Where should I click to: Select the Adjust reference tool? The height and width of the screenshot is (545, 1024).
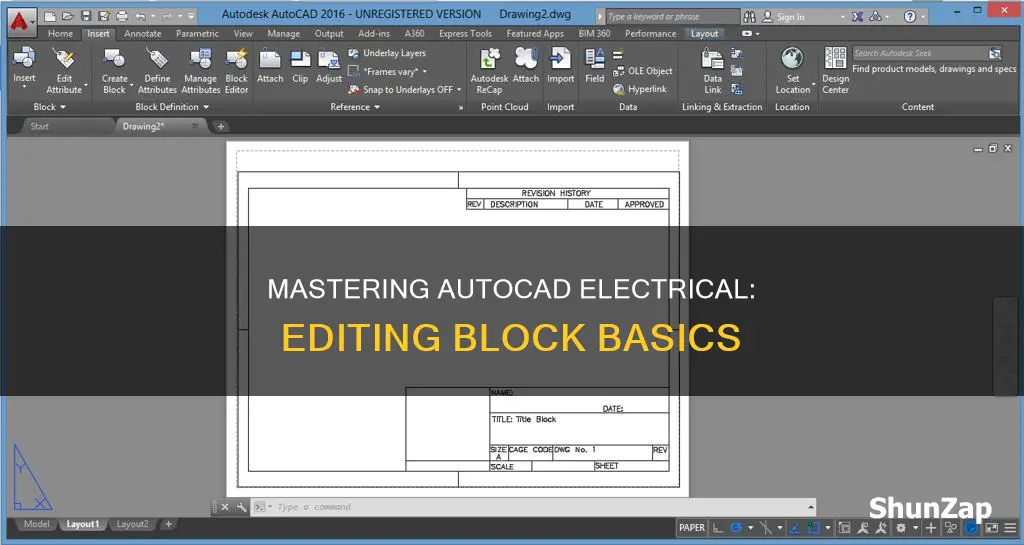coord(329,65)
